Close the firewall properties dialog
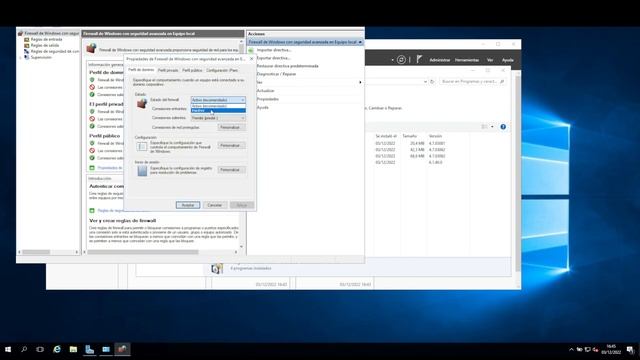Image resolution: width=640 pixels, height=360 pixels. tap(251, 59)
